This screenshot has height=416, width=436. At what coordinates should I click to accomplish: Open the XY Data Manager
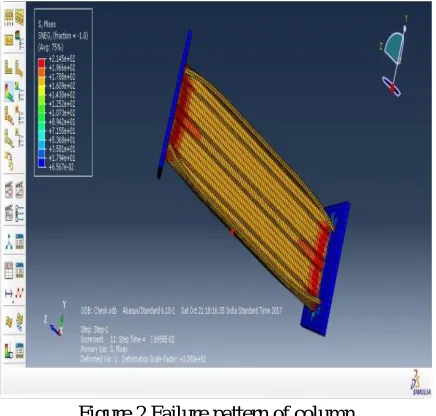(x=20, y=242)
